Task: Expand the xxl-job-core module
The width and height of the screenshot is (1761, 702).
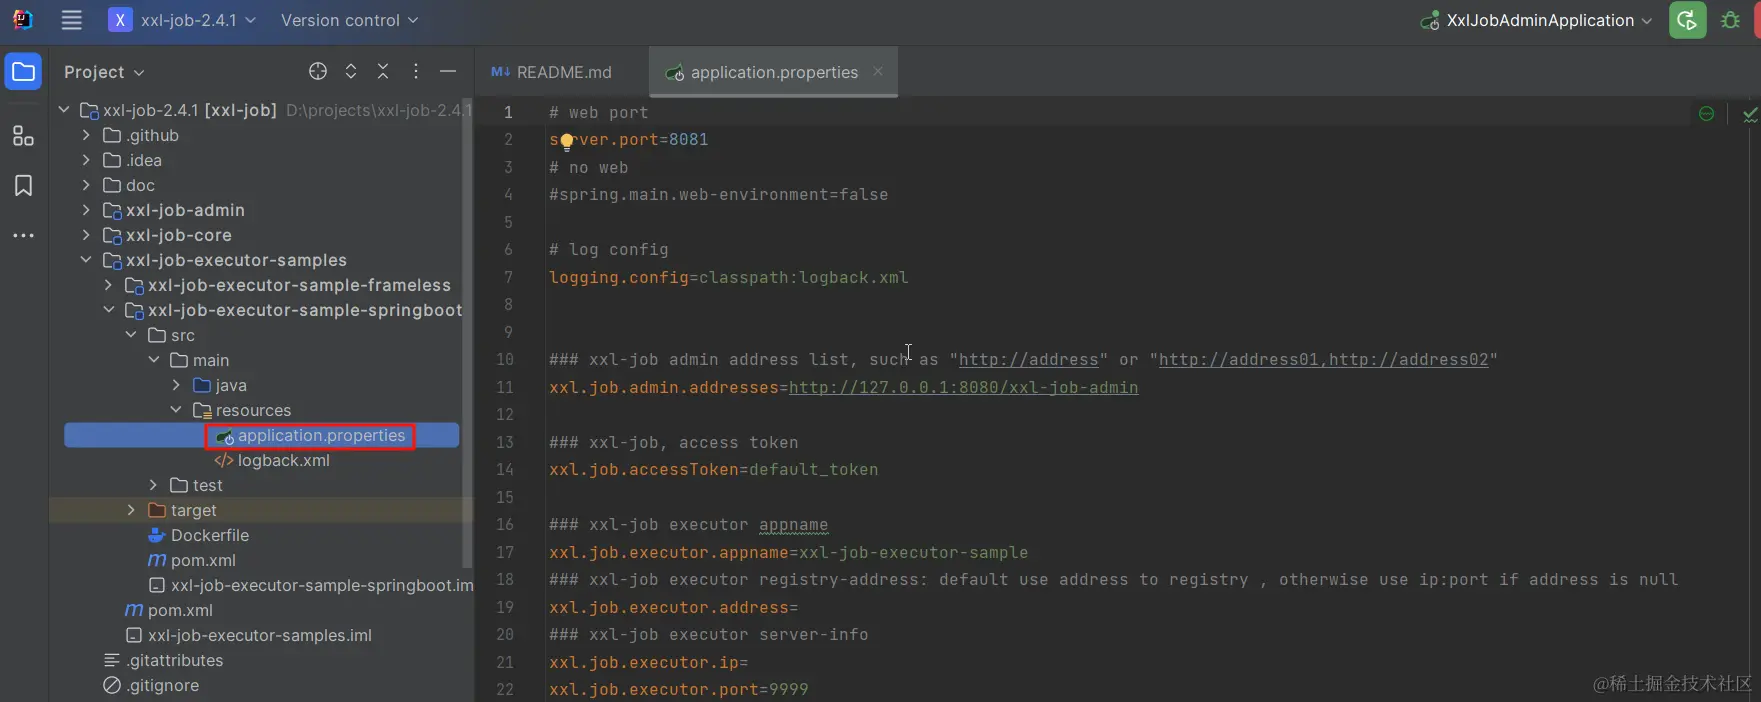Action: 86,235
